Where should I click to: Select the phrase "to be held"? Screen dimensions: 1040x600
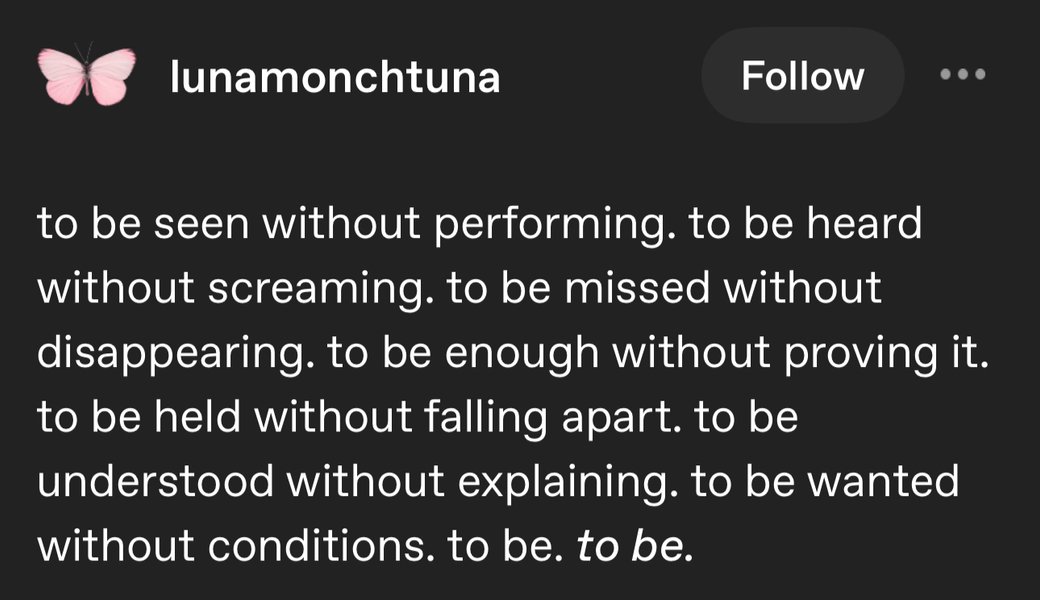[139, 416]
